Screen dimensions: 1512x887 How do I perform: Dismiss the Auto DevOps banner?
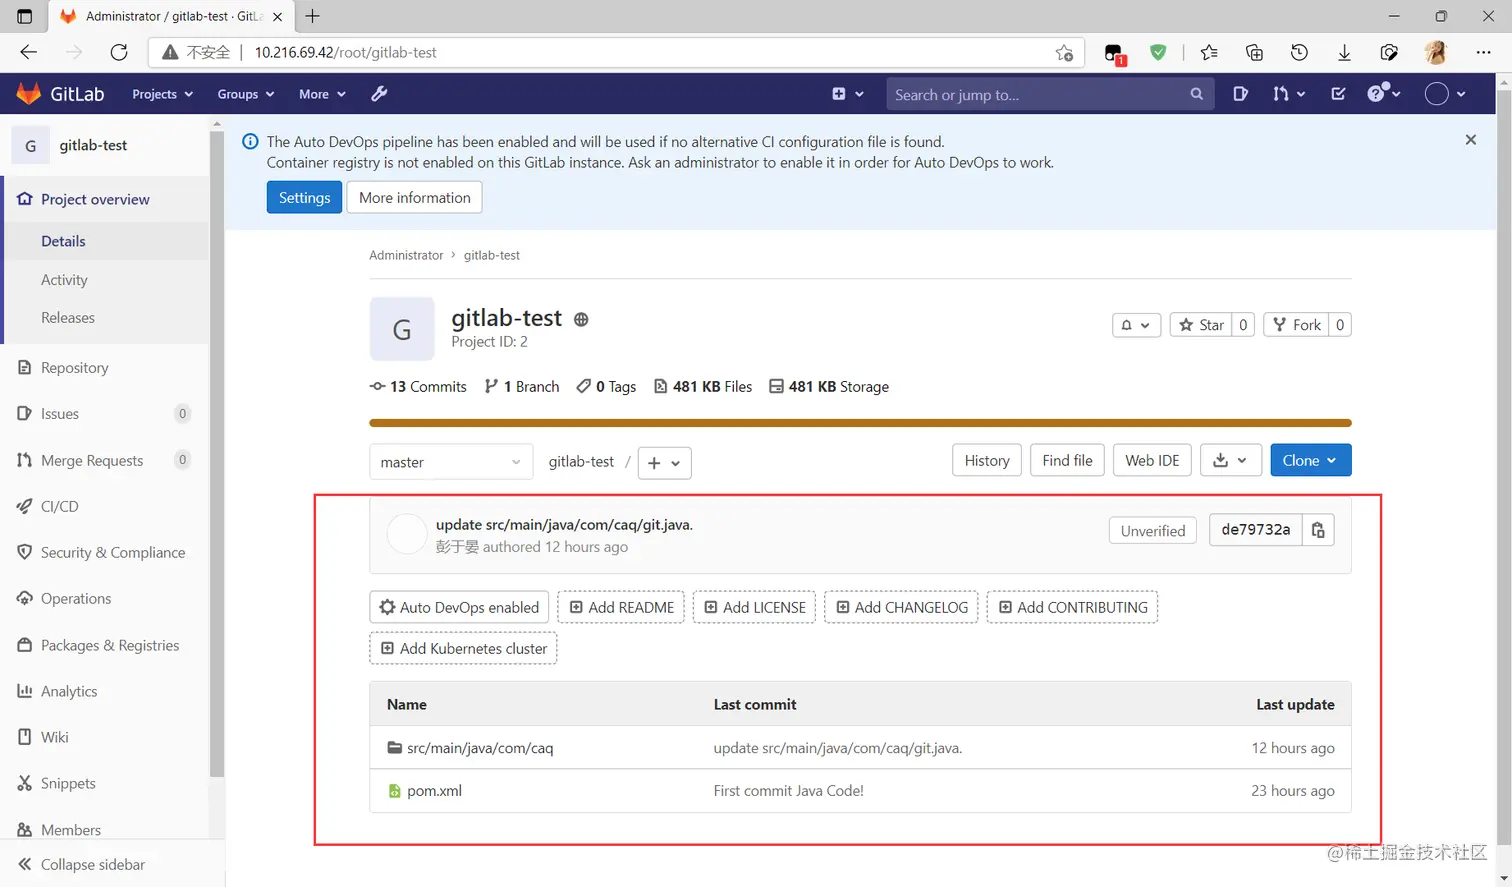1470,140
